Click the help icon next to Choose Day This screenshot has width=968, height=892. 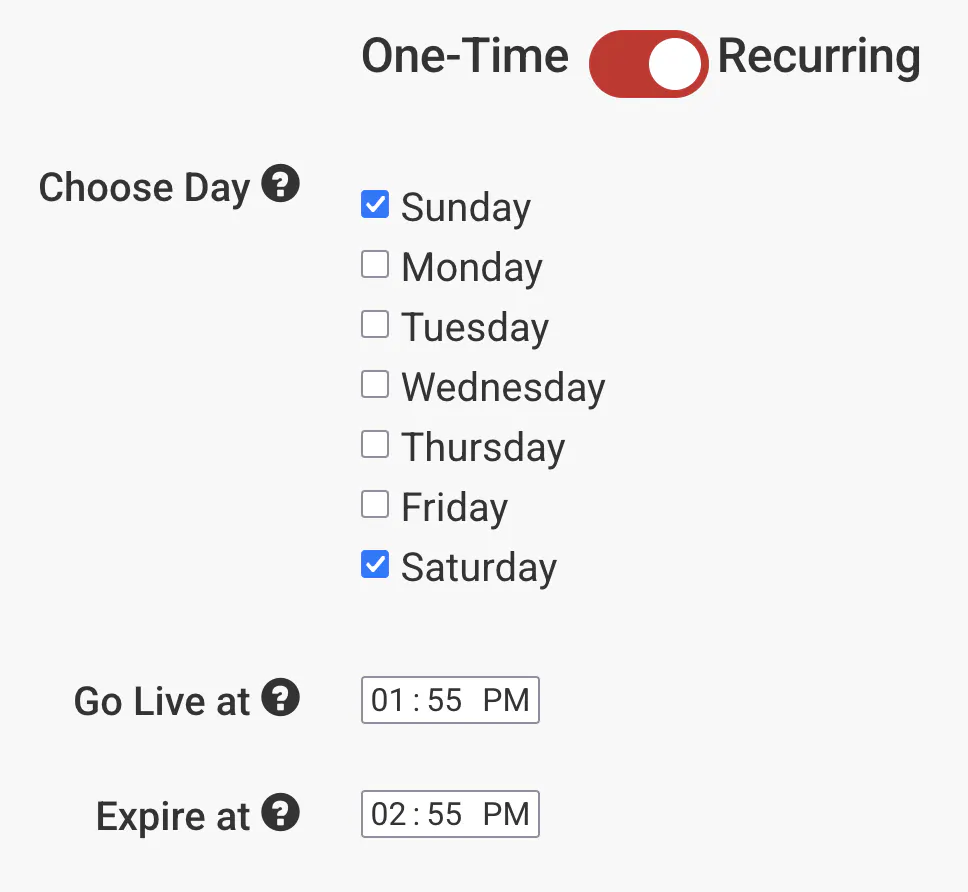click(x=281, y=185)
